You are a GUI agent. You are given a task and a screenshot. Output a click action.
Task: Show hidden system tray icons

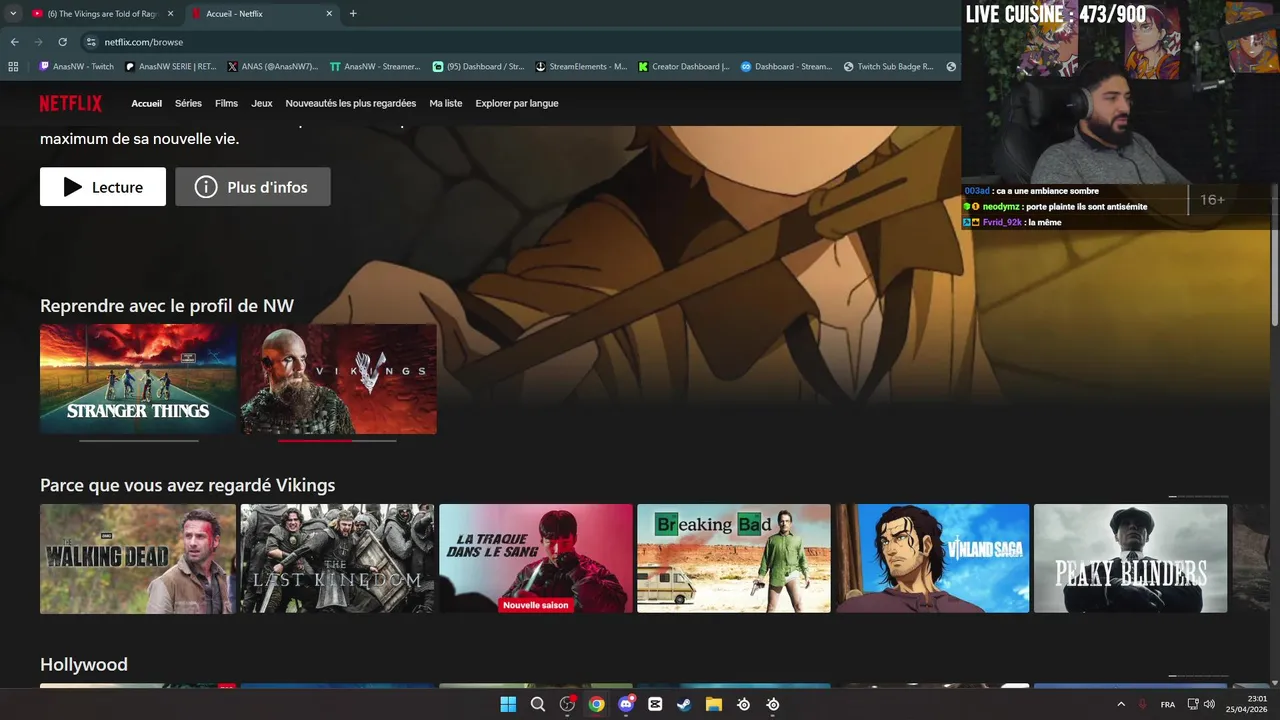1120,704
